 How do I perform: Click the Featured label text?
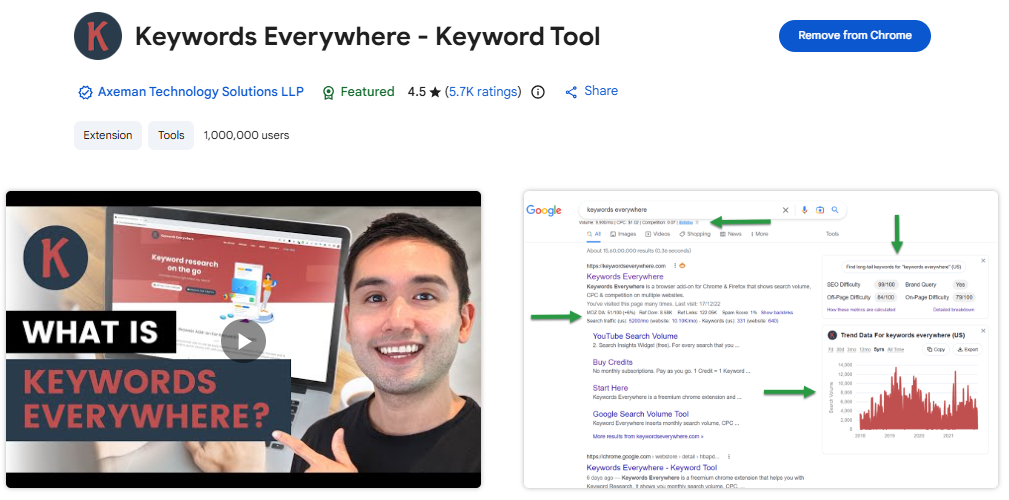[x=367, y=92]
